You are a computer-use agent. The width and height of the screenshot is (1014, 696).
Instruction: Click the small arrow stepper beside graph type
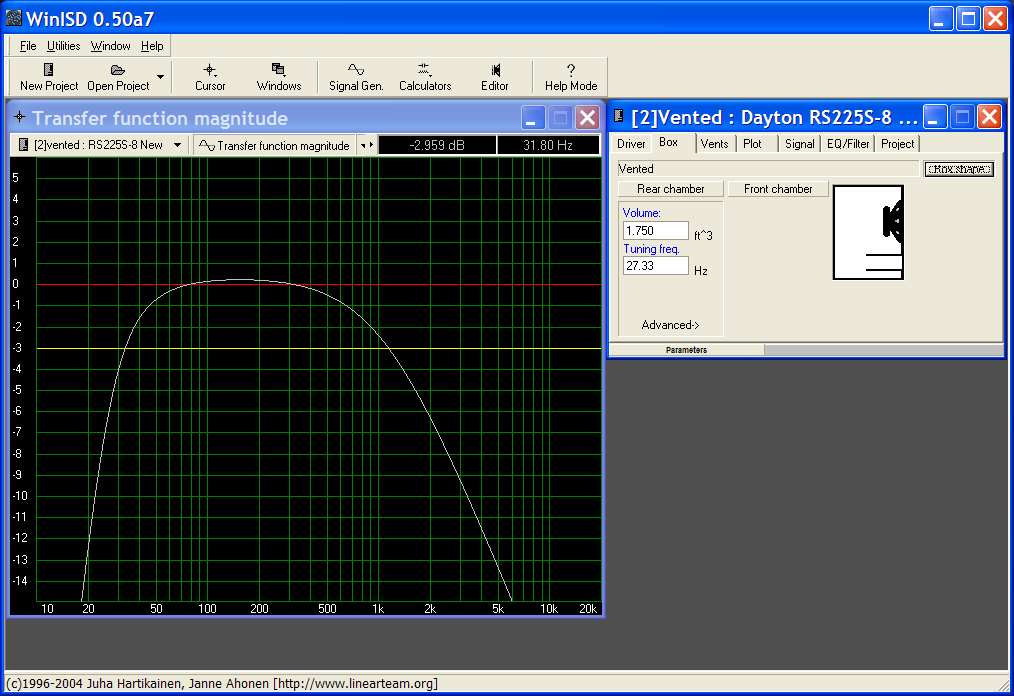coord(367,146)
